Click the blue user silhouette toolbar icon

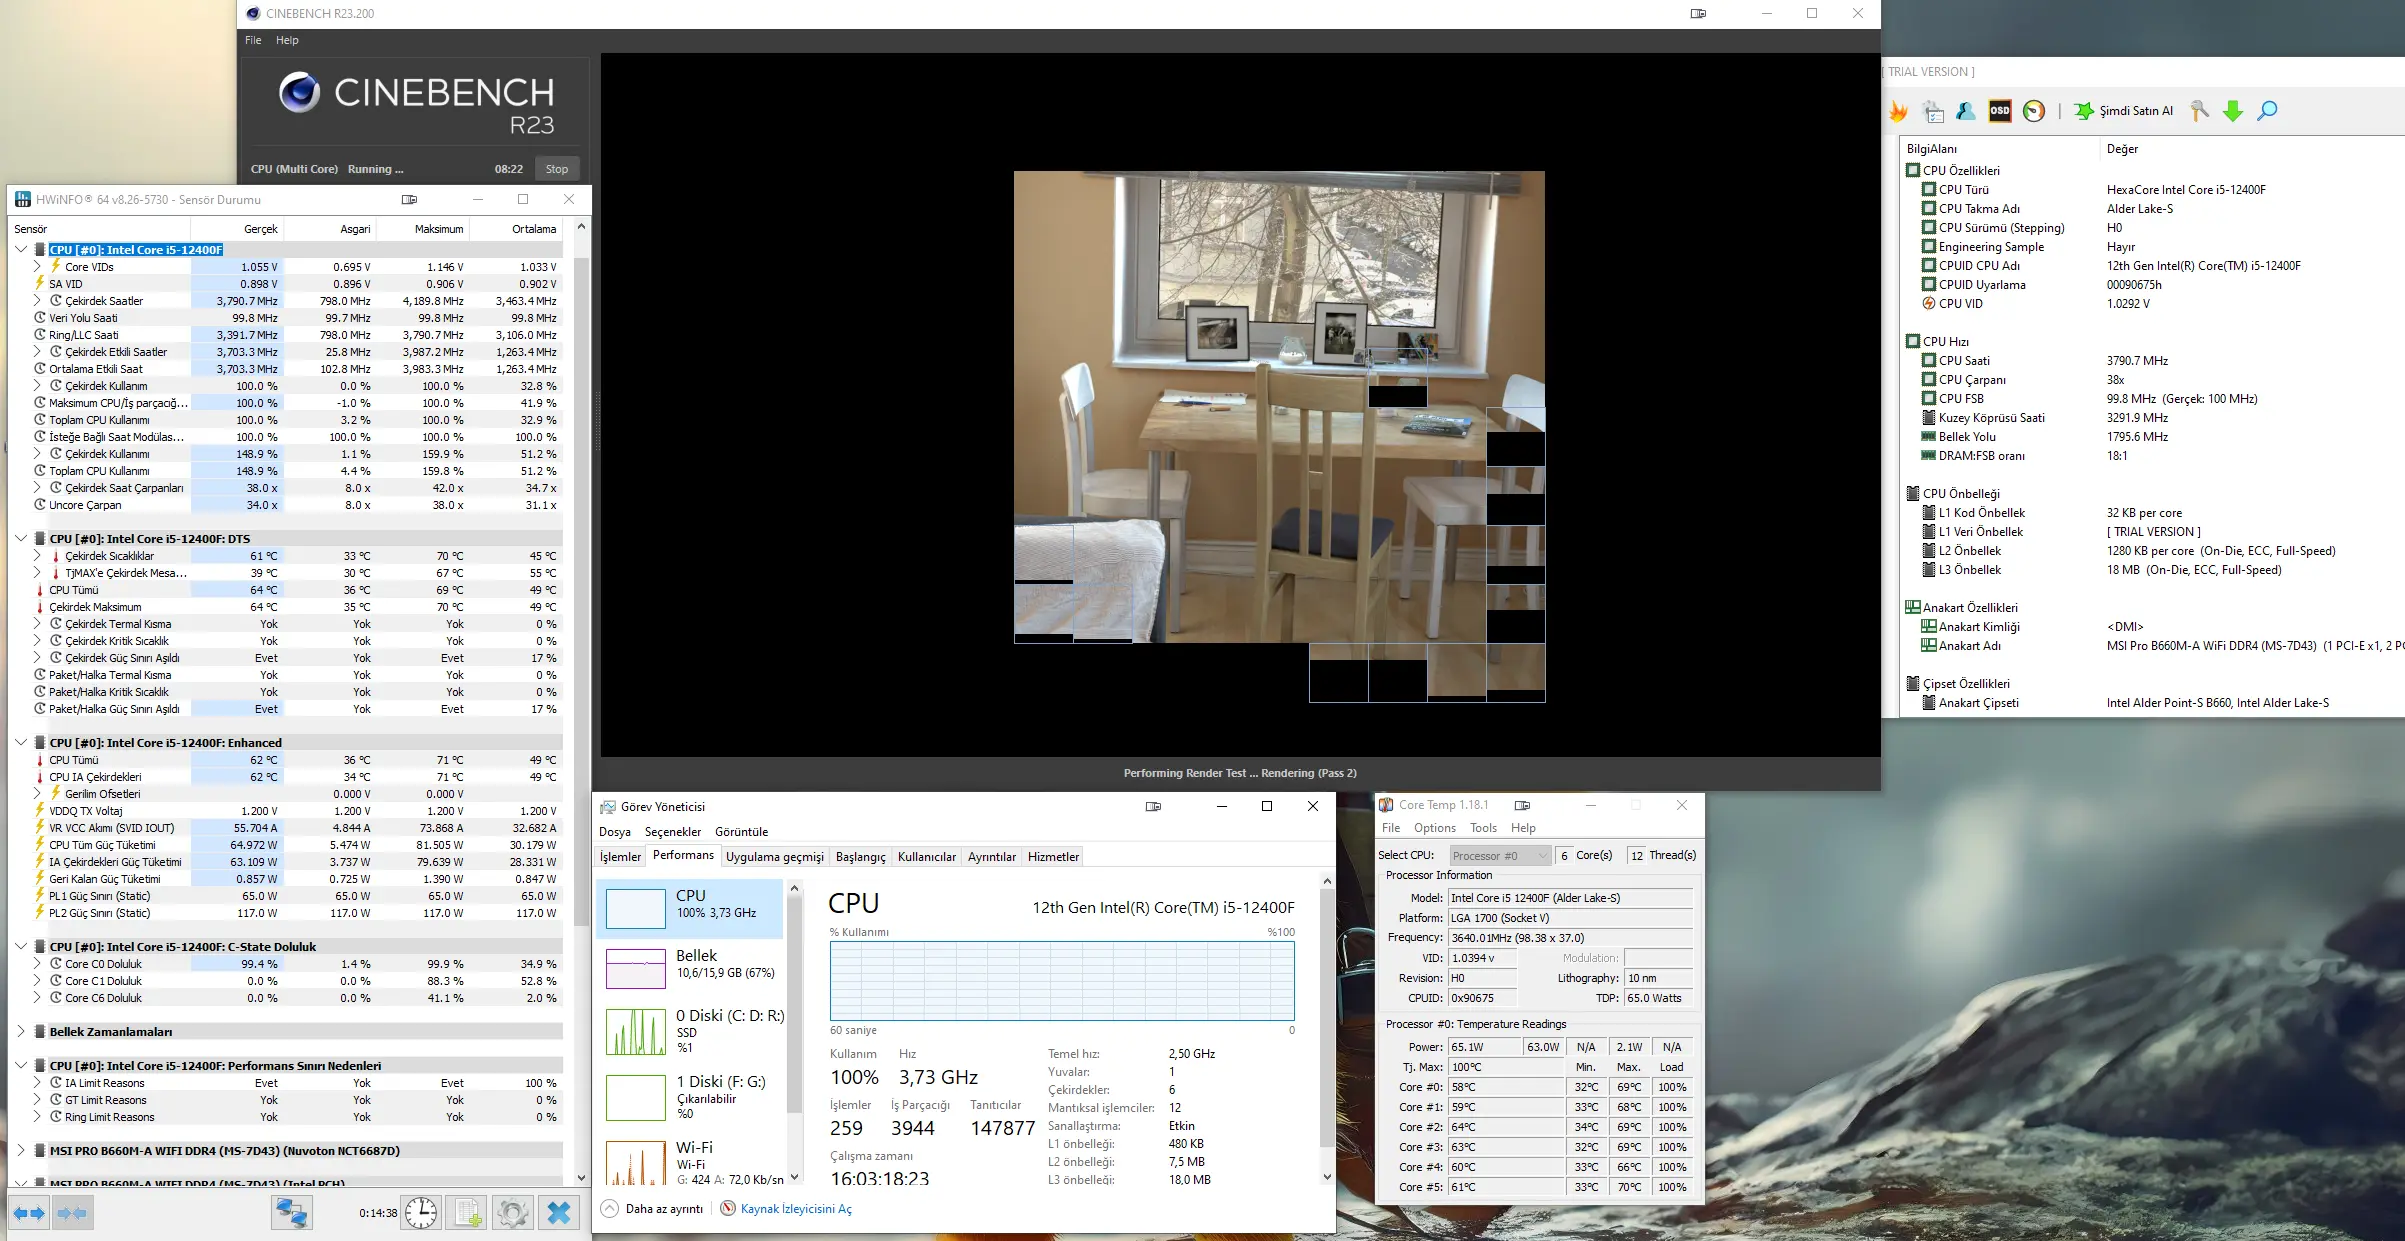(x=1966, y=111)
